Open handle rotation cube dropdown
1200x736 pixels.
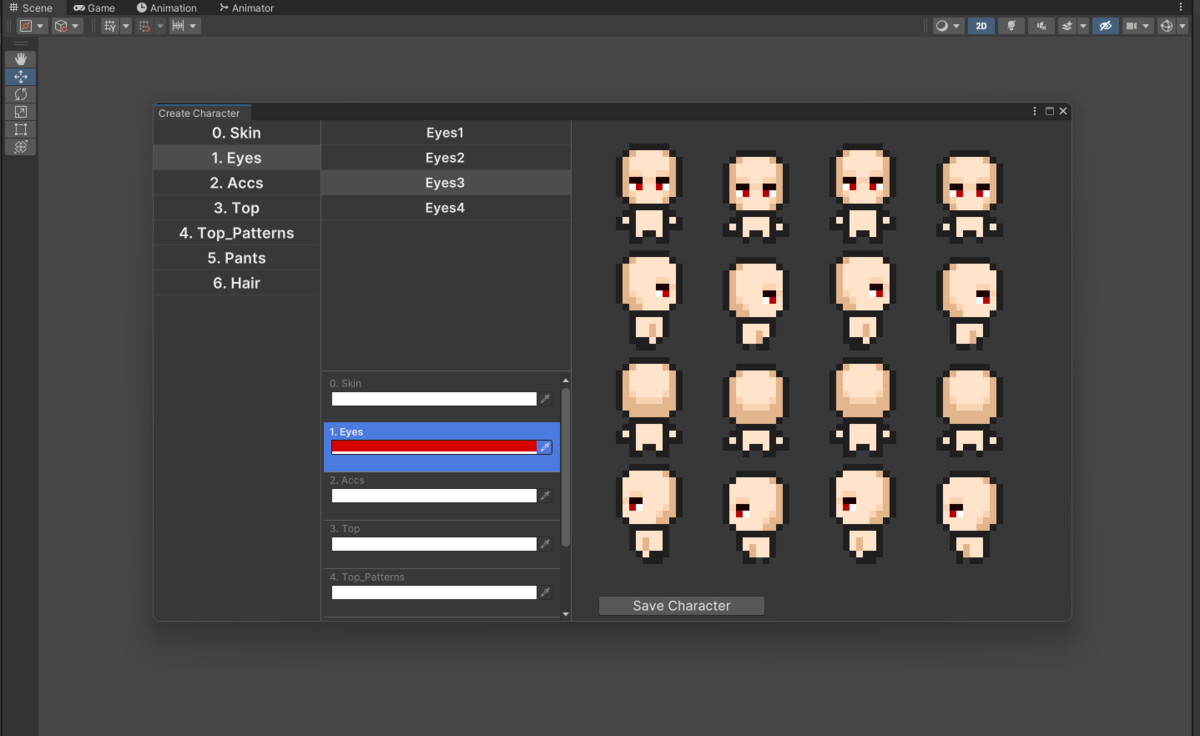67,26
